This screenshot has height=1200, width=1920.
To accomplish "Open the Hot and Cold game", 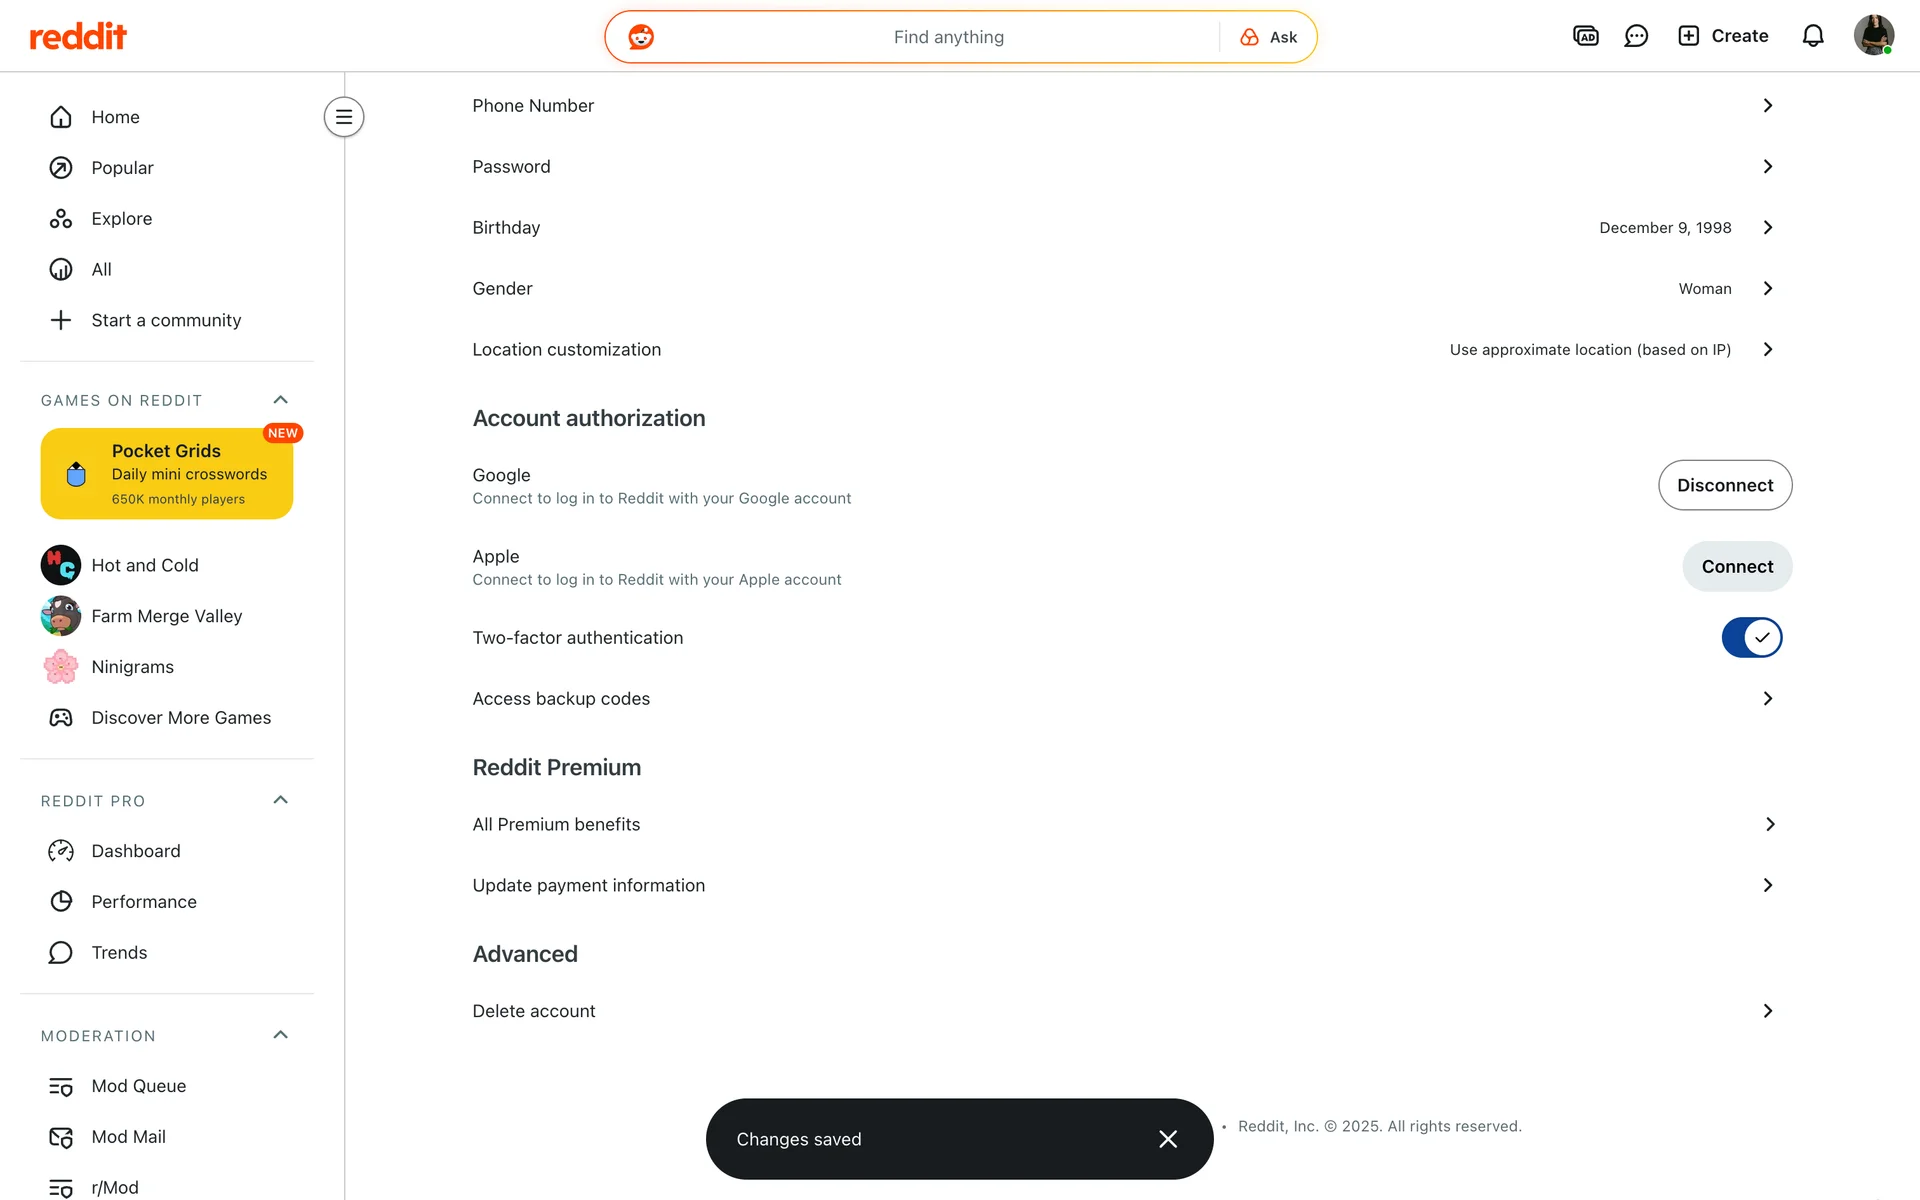I will pyautogui.click(x=144, y=565).
